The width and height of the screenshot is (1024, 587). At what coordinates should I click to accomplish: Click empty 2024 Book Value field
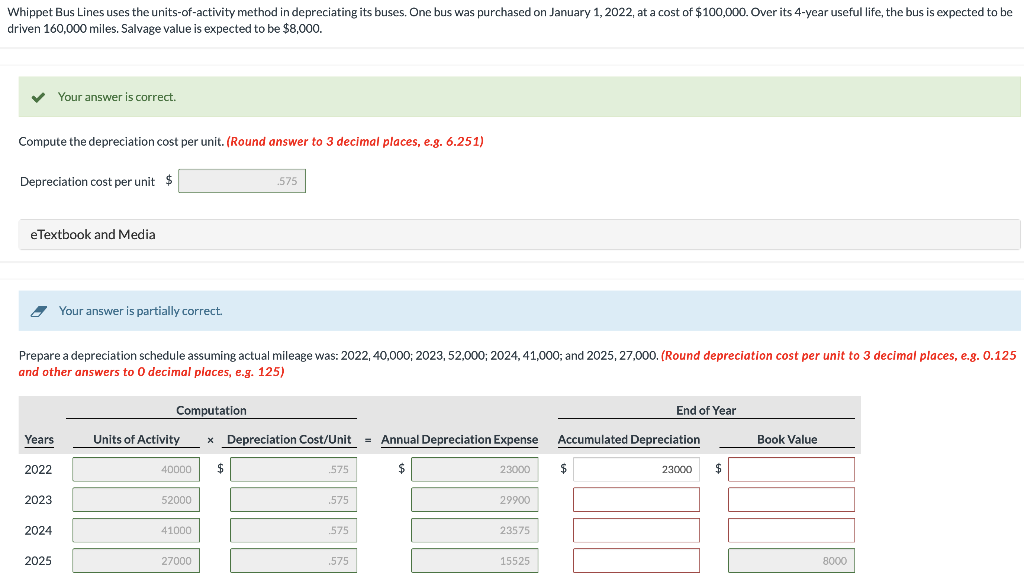(792, 530)
